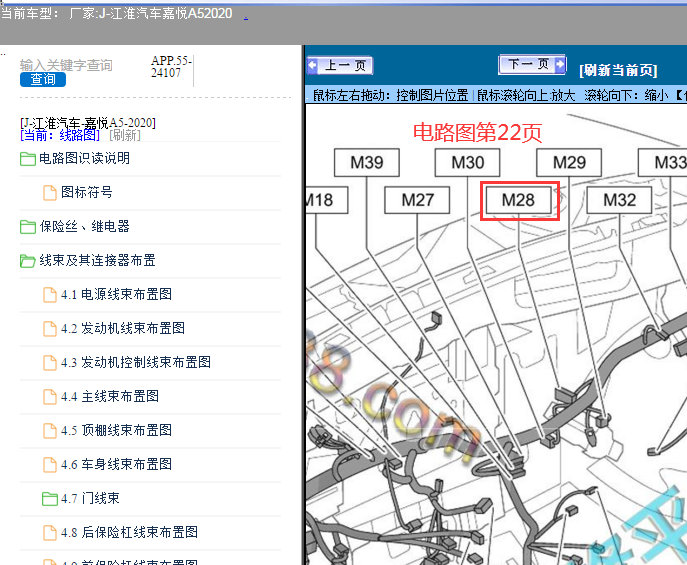
Task: Click the 电路图第22页 title text
Action: pos(478,133)
